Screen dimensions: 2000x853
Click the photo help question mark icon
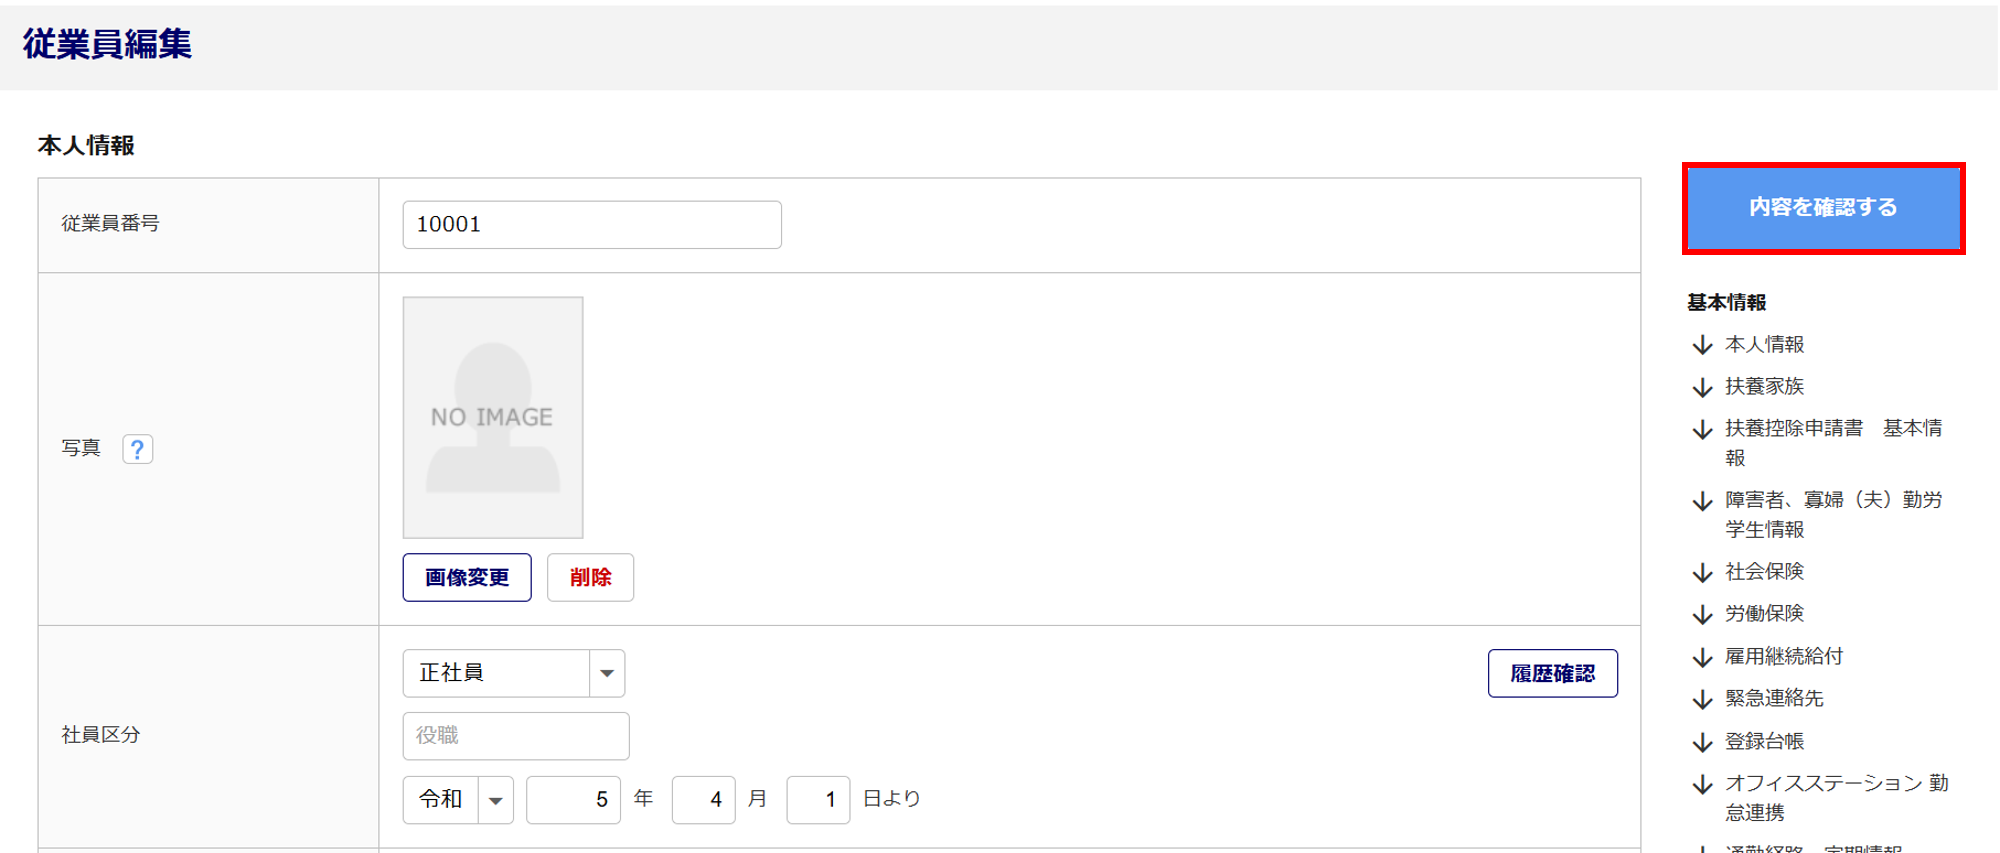coord(137,449)
